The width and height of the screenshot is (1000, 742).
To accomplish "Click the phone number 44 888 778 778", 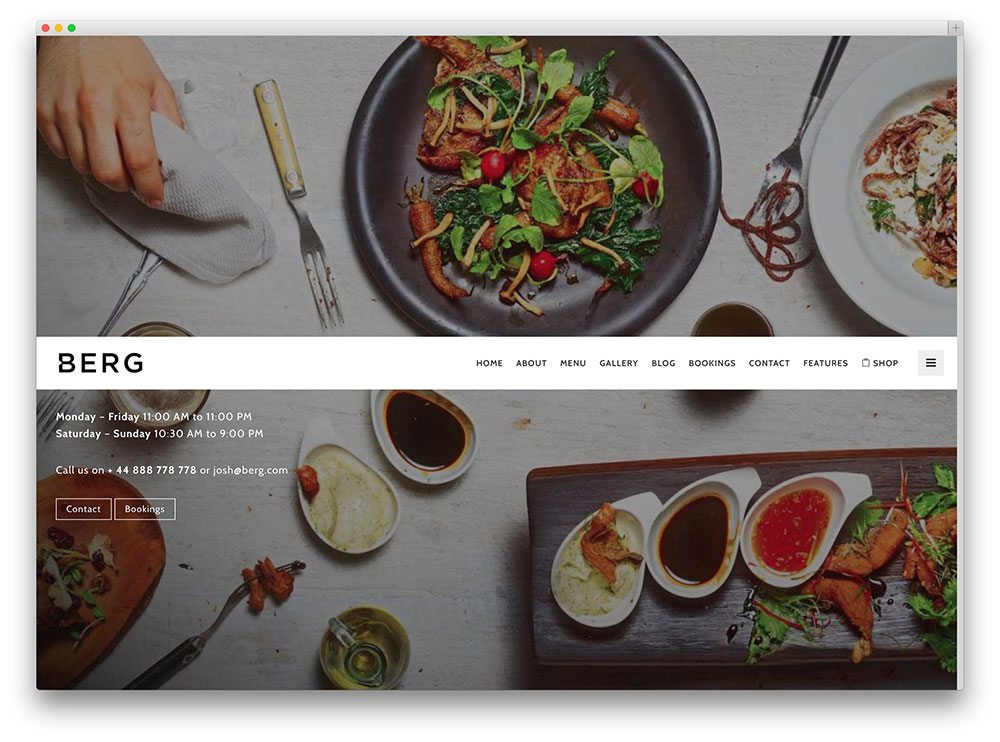I will (x=156, y=470).
